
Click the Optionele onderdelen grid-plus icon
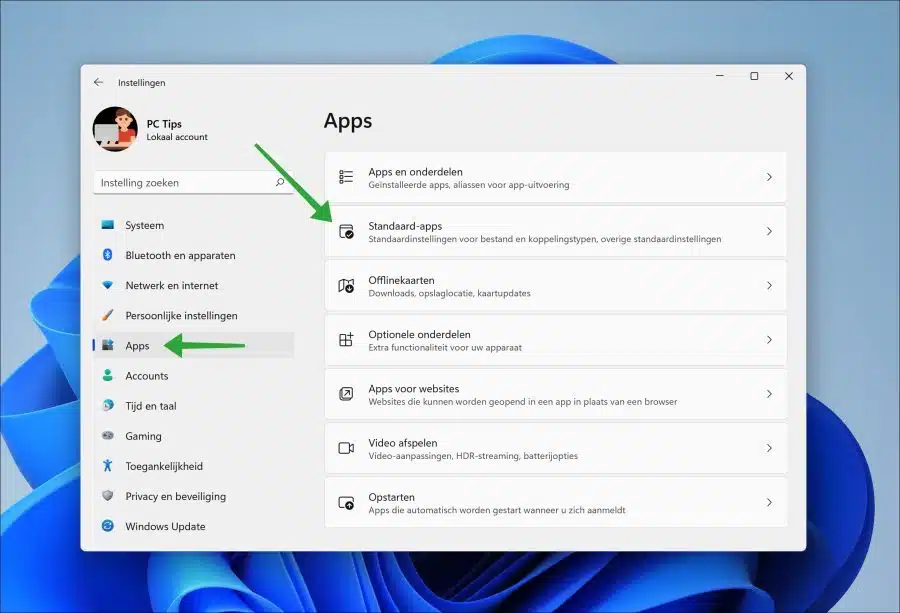[346, 339]
